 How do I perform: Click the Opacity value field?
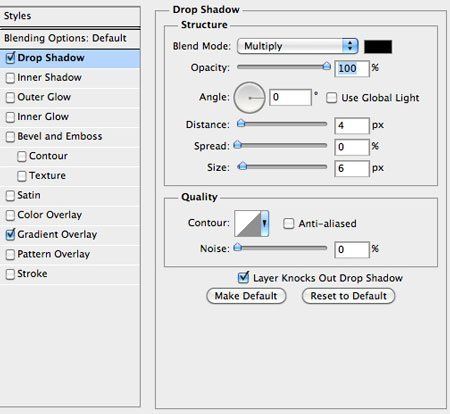point(352,69)
